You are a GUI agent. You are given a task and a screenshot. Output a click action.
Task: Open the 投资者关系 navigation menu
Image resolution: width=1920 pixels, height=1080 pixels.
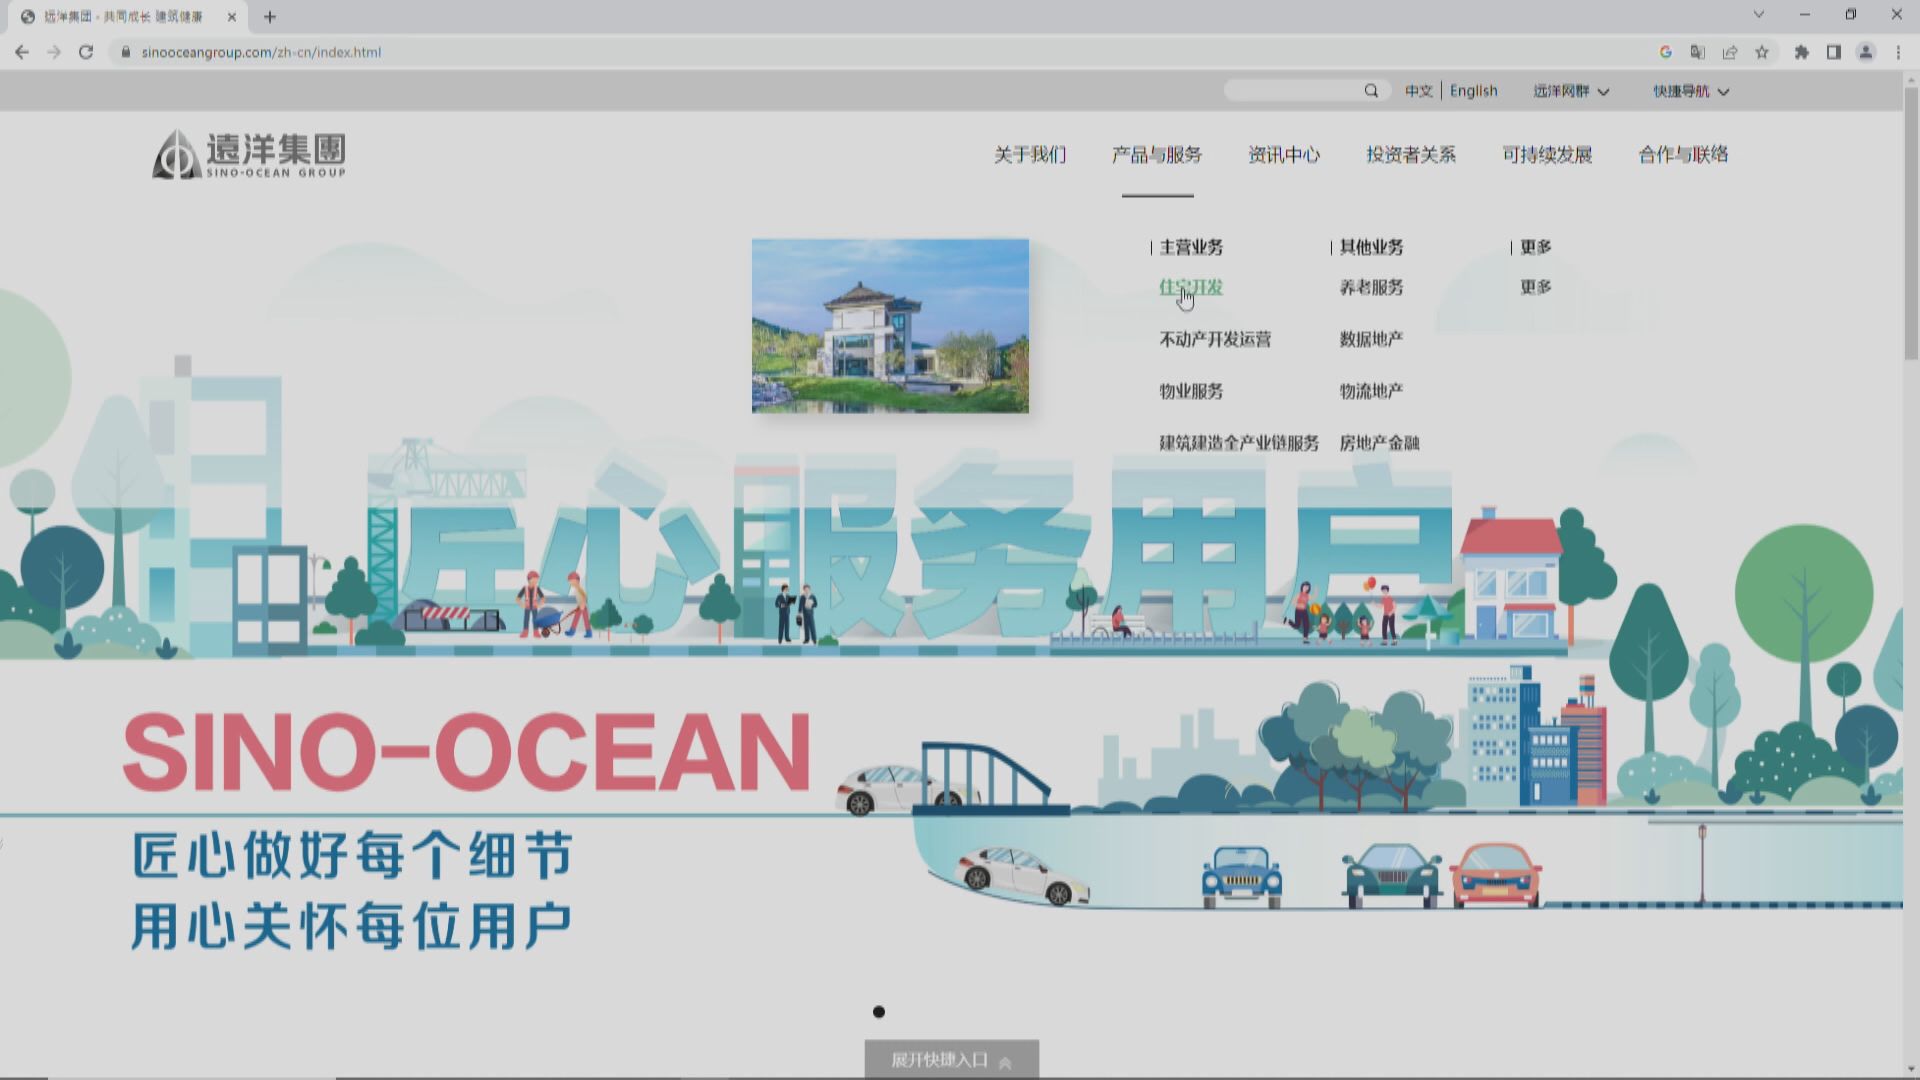1411,155
